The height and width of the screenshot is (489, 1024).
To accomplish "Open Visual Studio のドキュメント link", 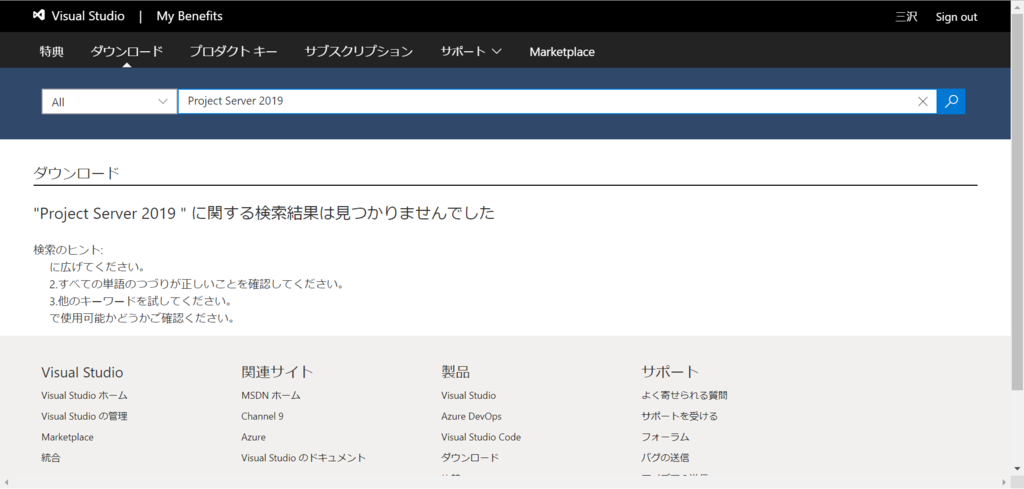I will click(x=303, y=458).
